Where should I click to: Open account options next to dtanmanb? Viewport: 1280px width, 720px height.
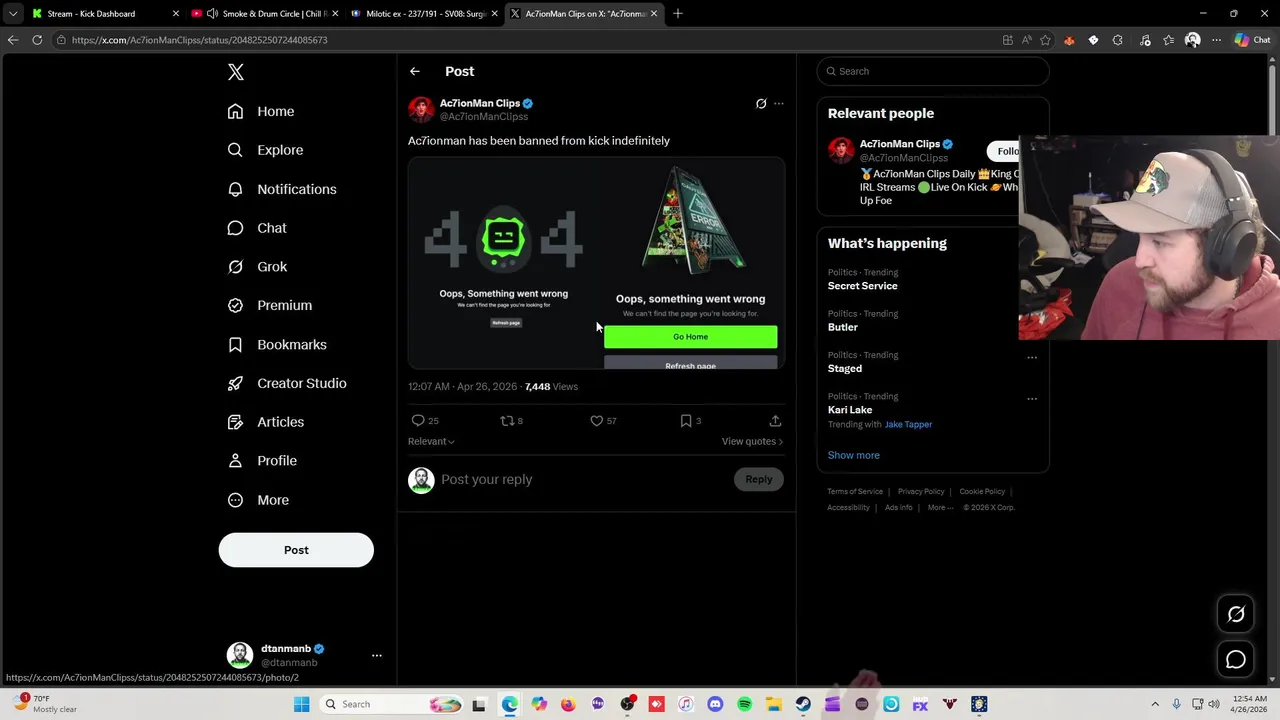tap(377, 656)
